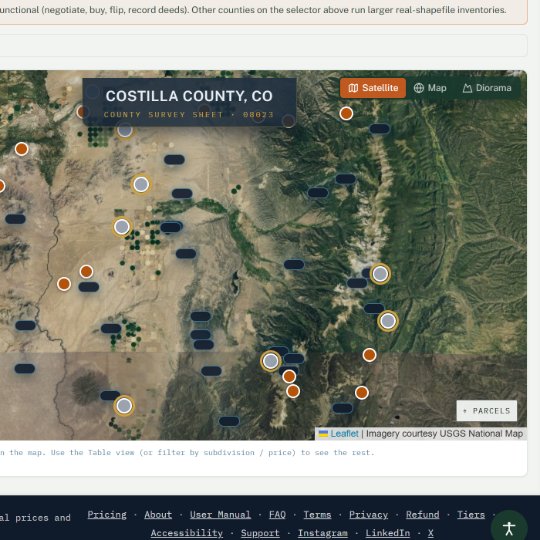Open the FAQ footer link

pos(277,515)
